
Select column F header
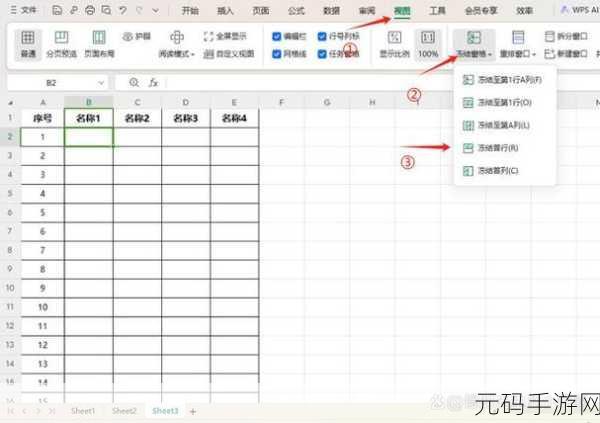[x=282, y=103]
